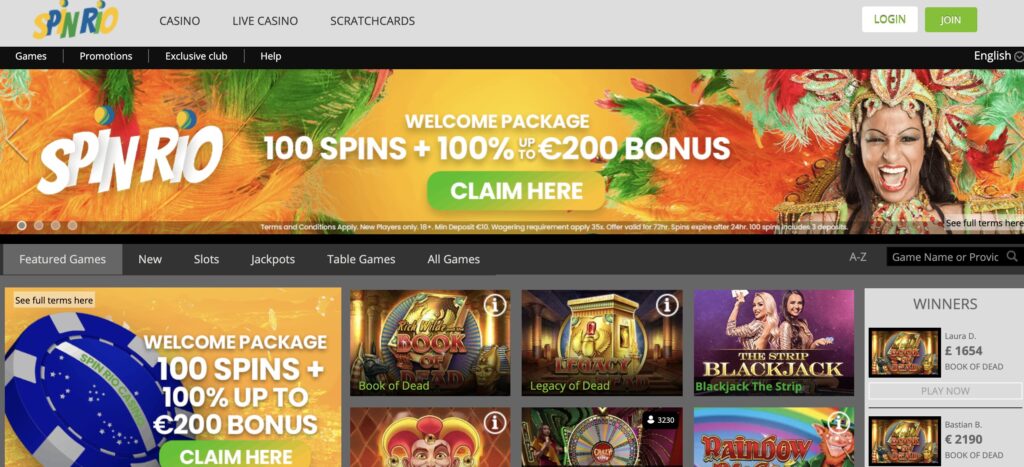Select the second banner carousel dot
1024x467 pixels.
39,225
